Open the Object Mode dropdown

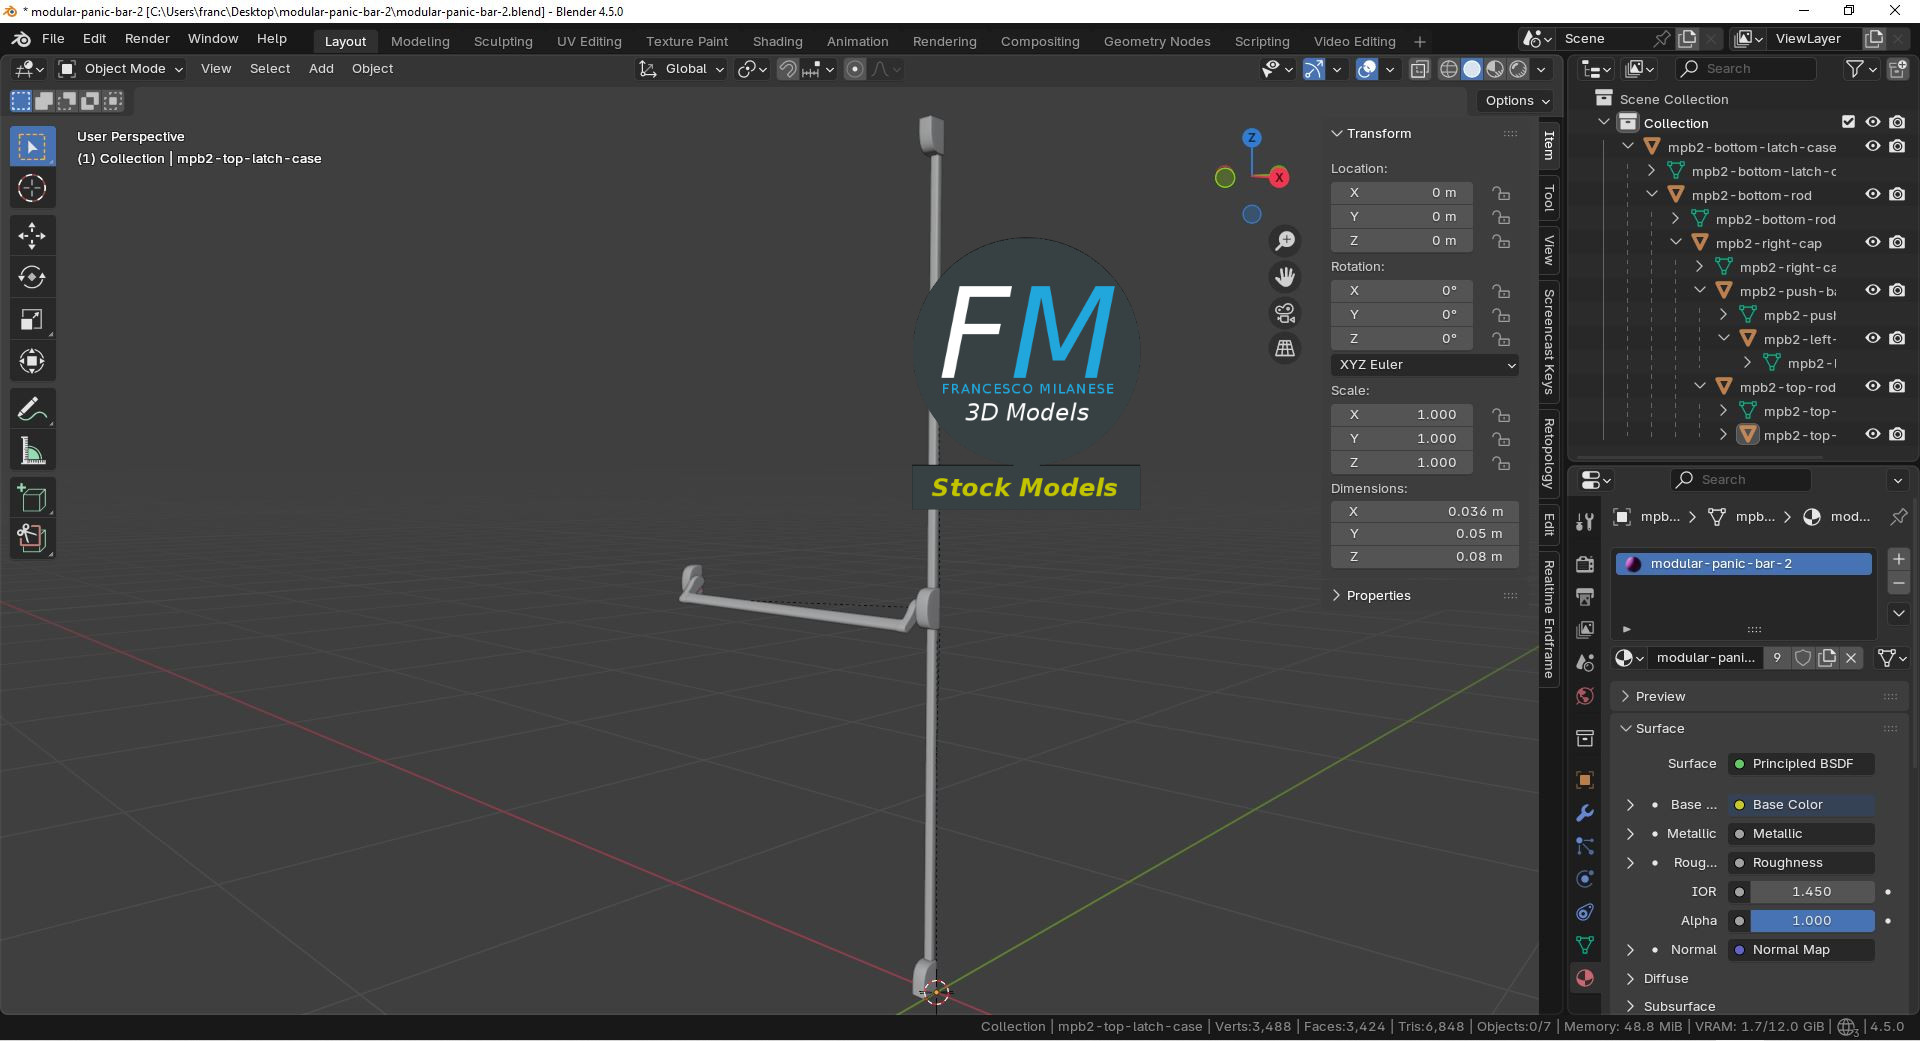click(121, 69)
